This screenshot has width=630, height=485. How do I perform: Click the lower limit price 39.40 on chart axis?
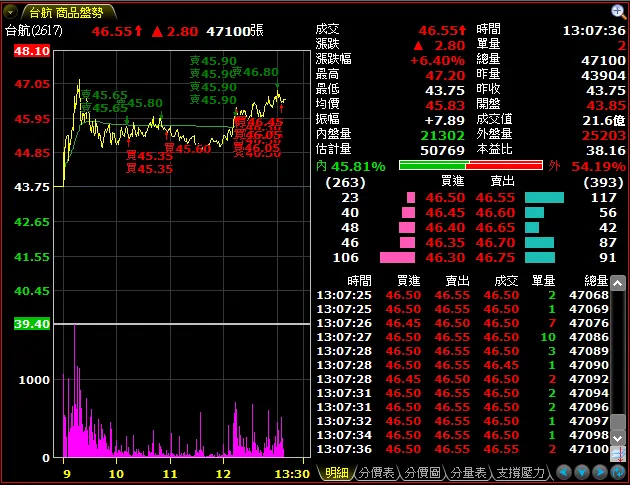tap(32, 324)
